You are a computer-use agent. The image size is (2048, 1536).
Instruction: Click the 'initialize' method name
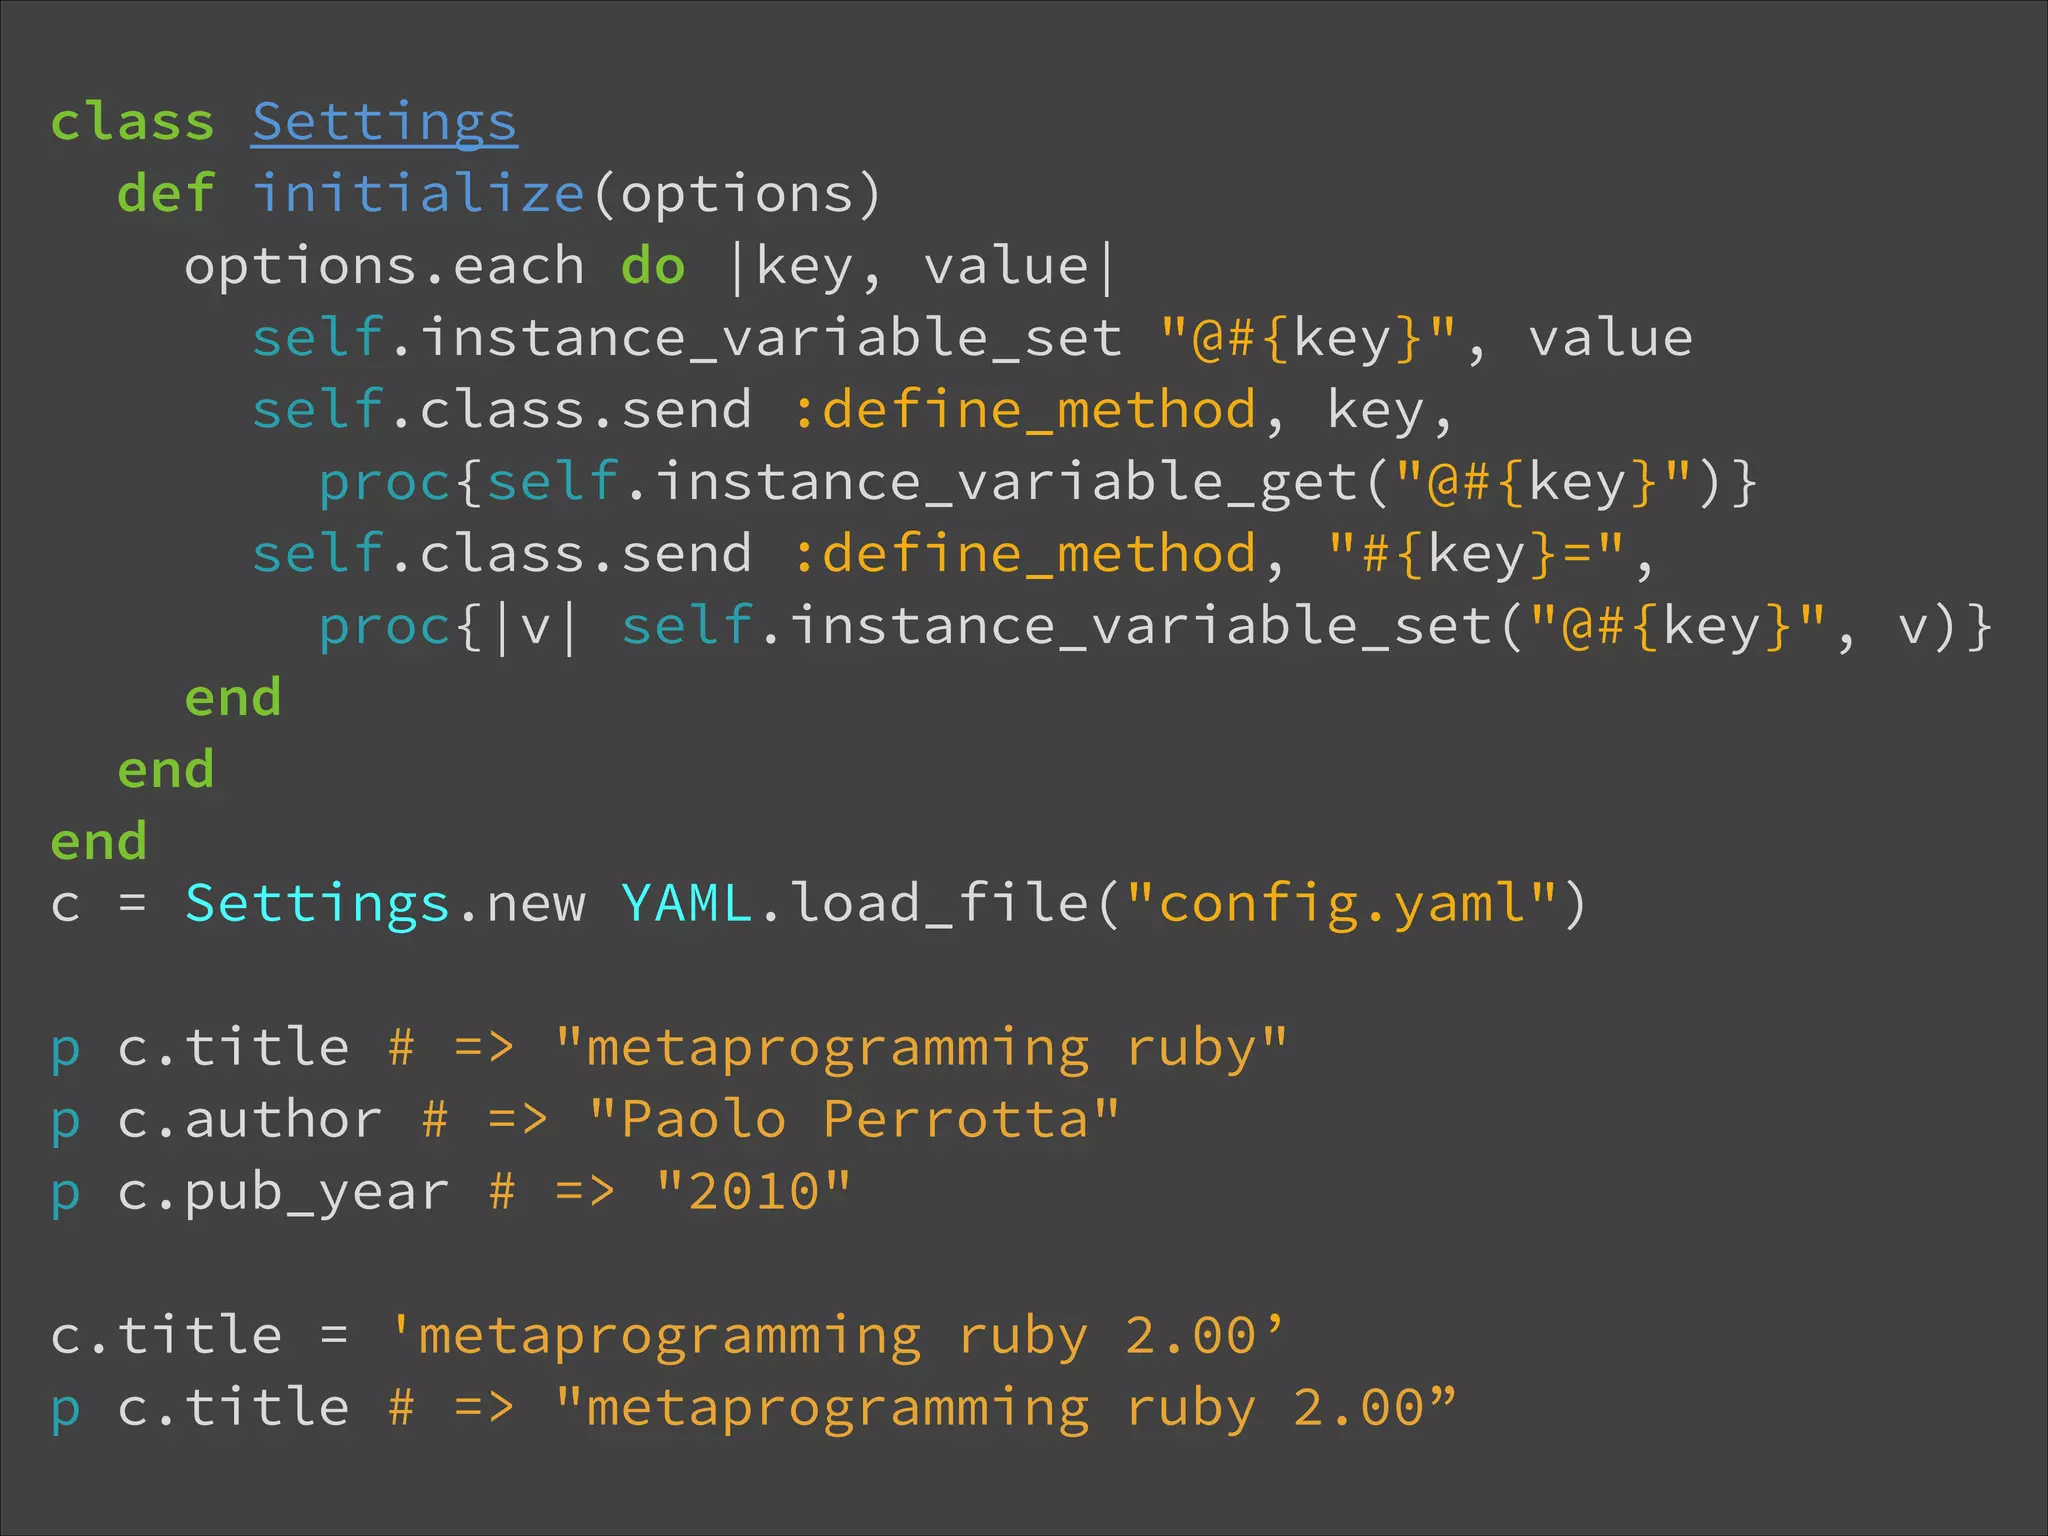pyautogui.click(x=418, y=194)
